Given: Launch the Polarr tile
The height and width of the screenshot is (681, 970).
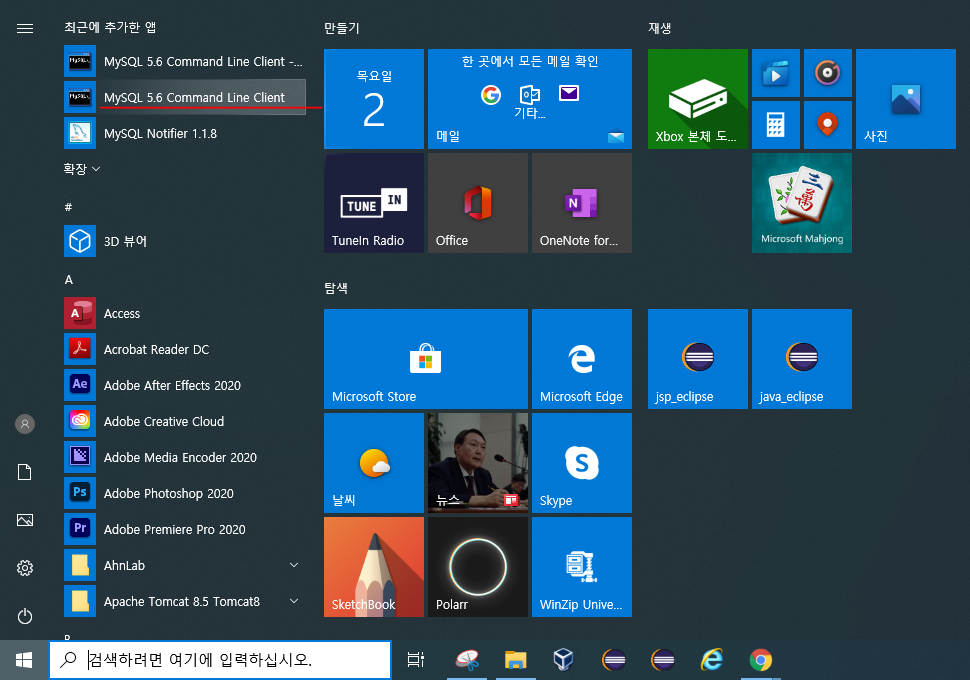Looking at the screenshot, I should point(478,567).
